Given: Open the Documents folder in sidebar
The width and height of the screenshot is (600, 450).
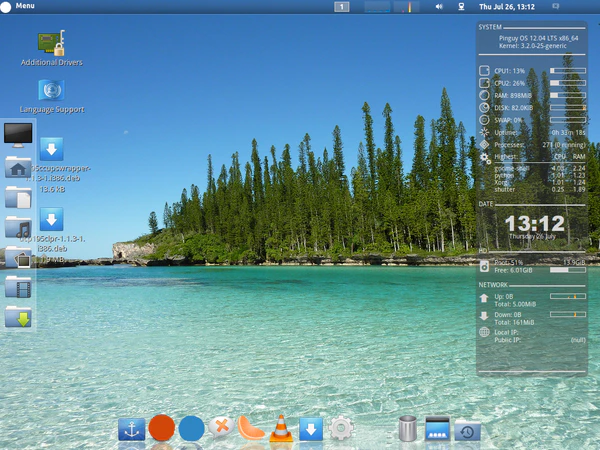Looking at the screenshot, I should pos(18,197).
